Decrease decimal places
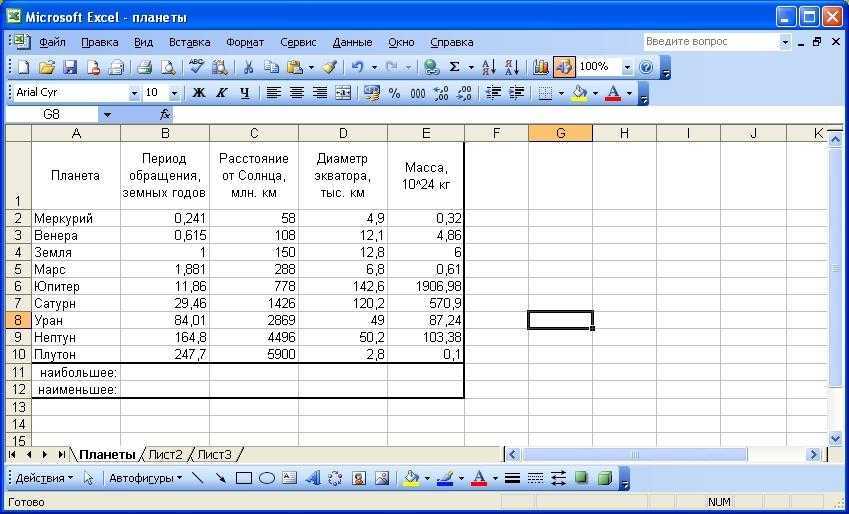Screen dimensions: 849x514 tap(465, 93)
